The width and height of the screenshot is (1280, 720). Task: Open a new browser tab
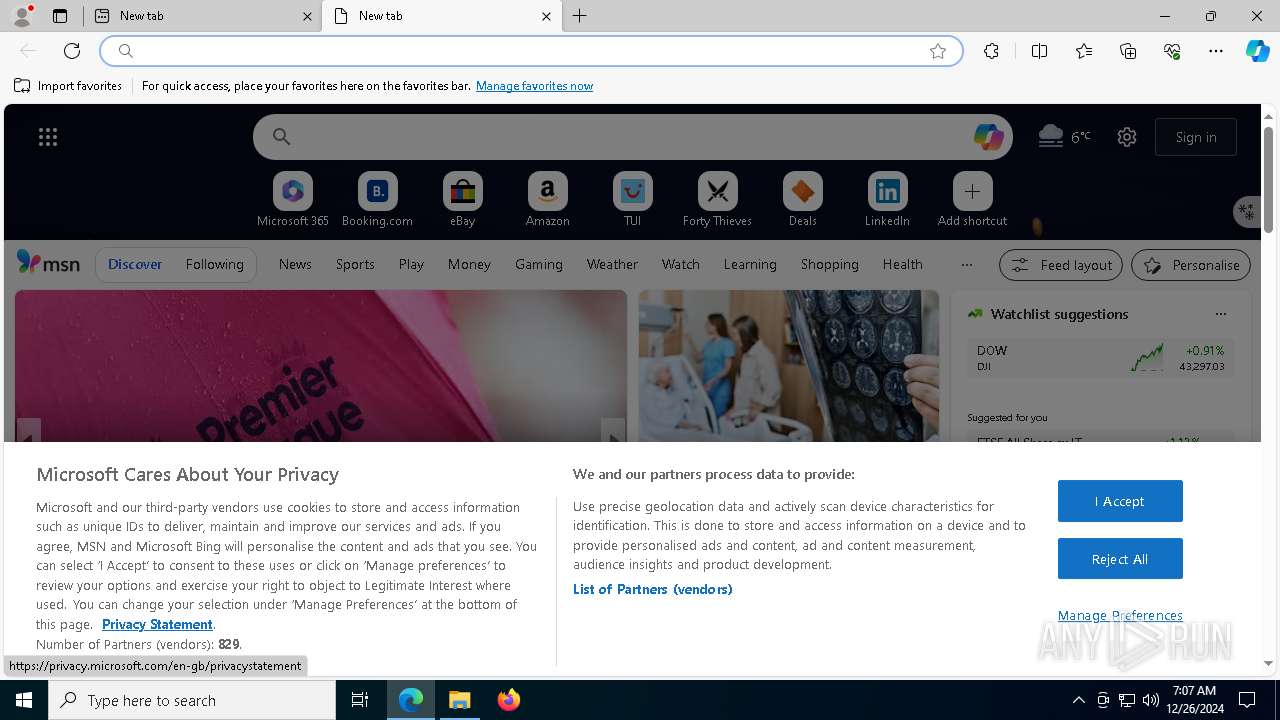click(579, 16)
